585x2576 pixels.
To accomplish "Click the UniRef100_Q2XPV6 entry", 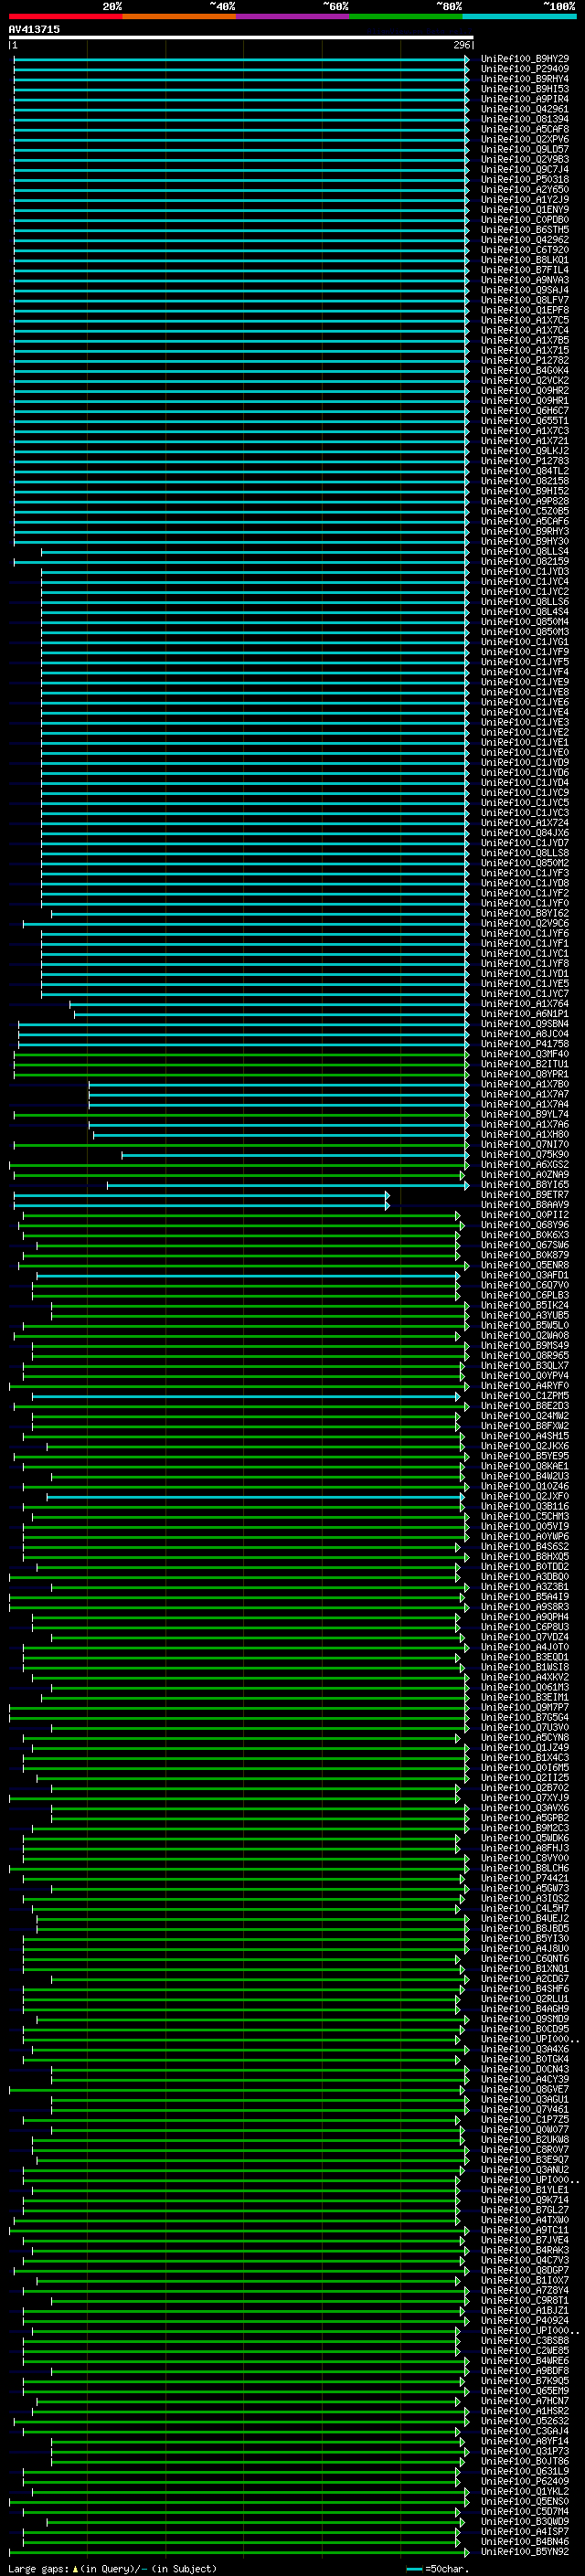I will [x=525, y=139].
